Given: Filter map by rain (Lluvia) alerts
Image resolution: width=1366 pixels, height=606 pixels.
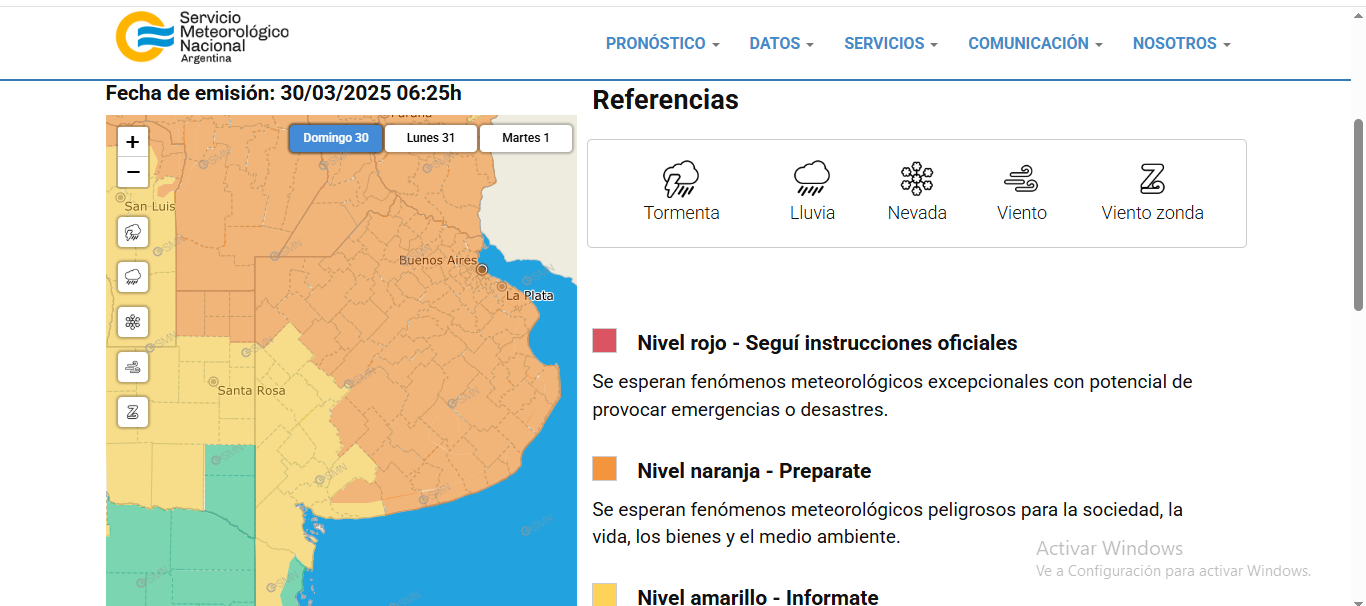Looking at the screenshot, I should [133, 277].
